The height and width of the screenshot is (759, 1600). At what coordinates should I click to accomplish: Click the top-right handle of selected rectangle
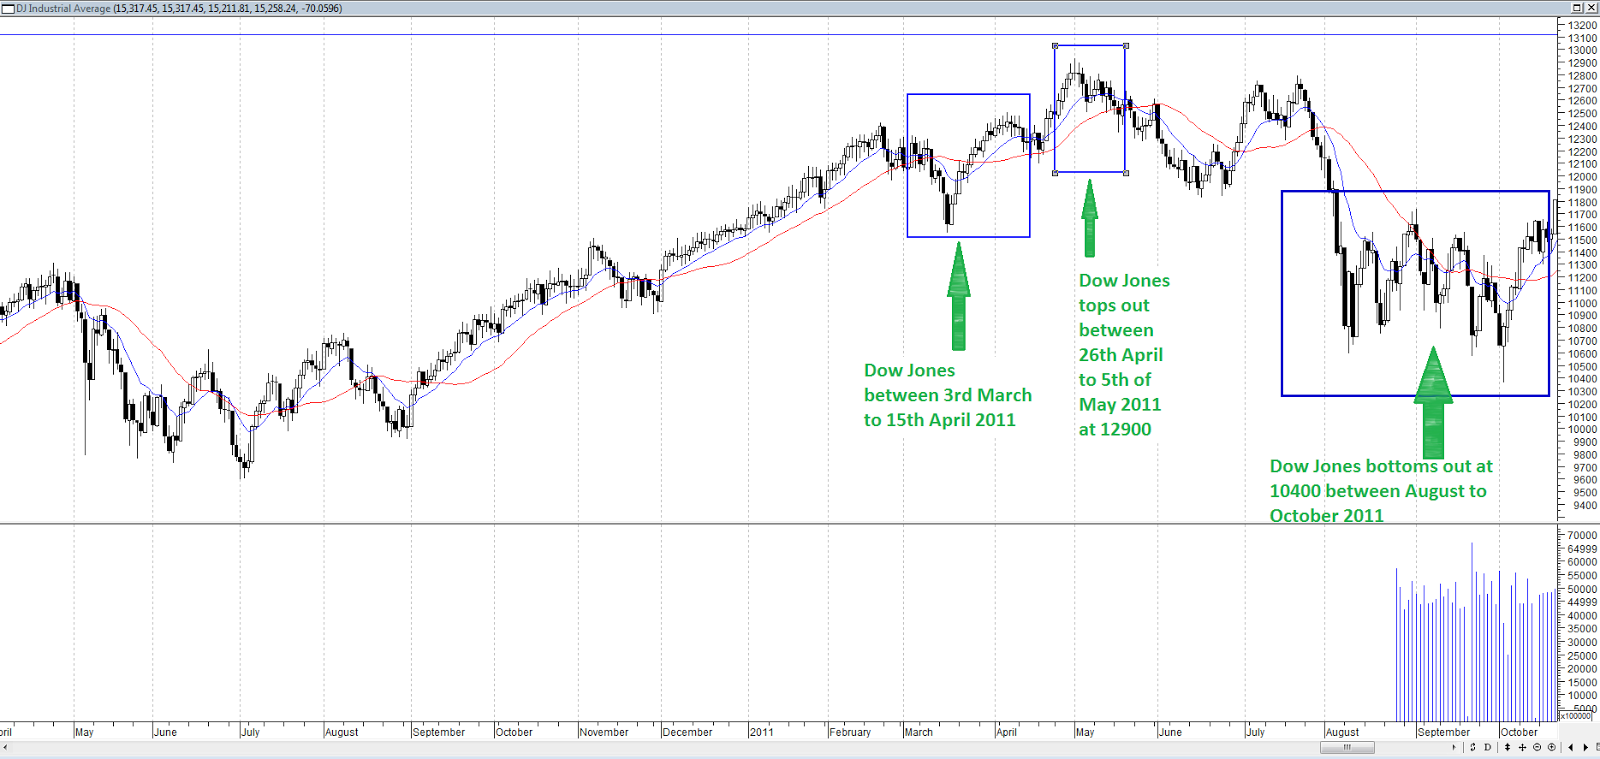point(1126,46)
